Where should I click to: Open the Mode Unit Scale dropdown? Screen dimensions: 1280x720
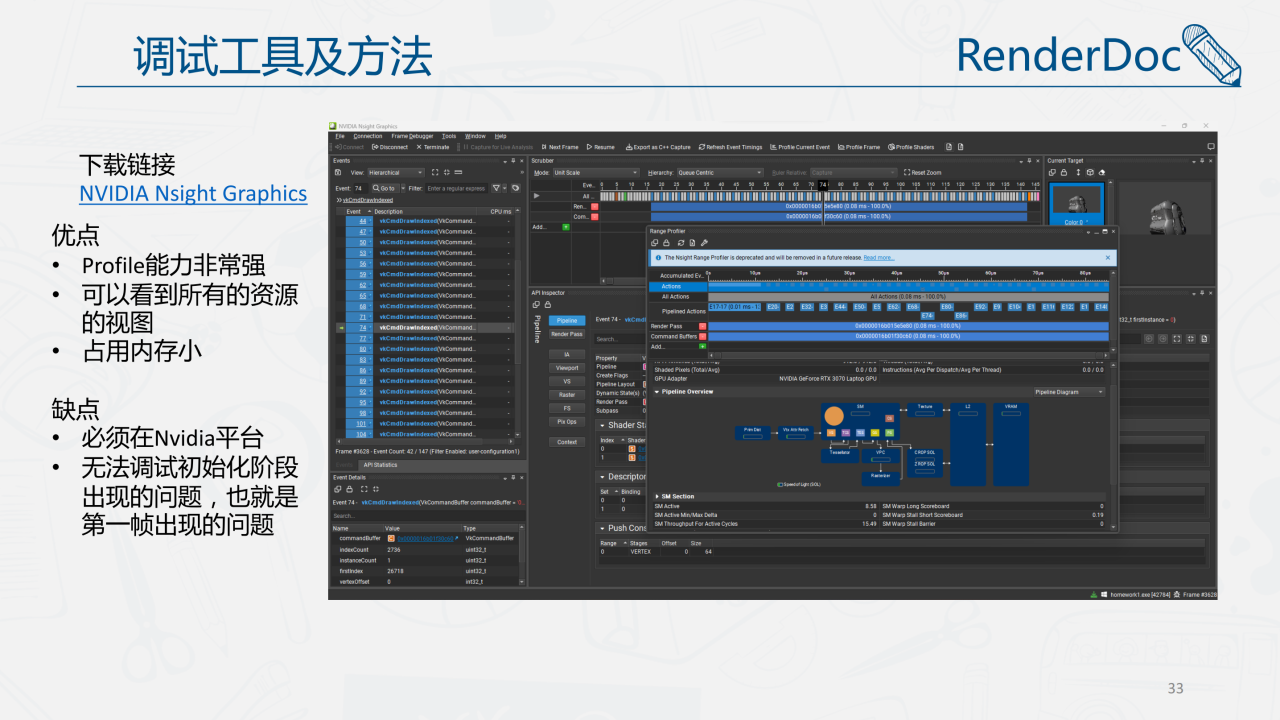[x=595, y=173]
